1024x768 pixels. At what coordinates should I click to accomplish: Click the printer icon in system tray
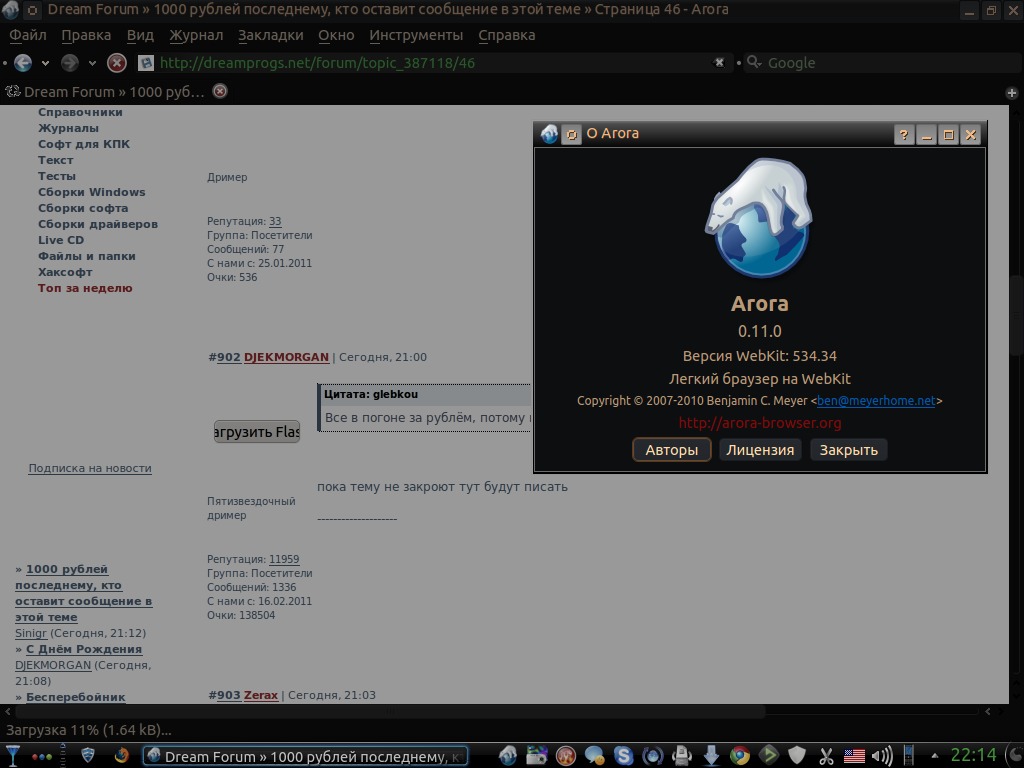[682, 756]
